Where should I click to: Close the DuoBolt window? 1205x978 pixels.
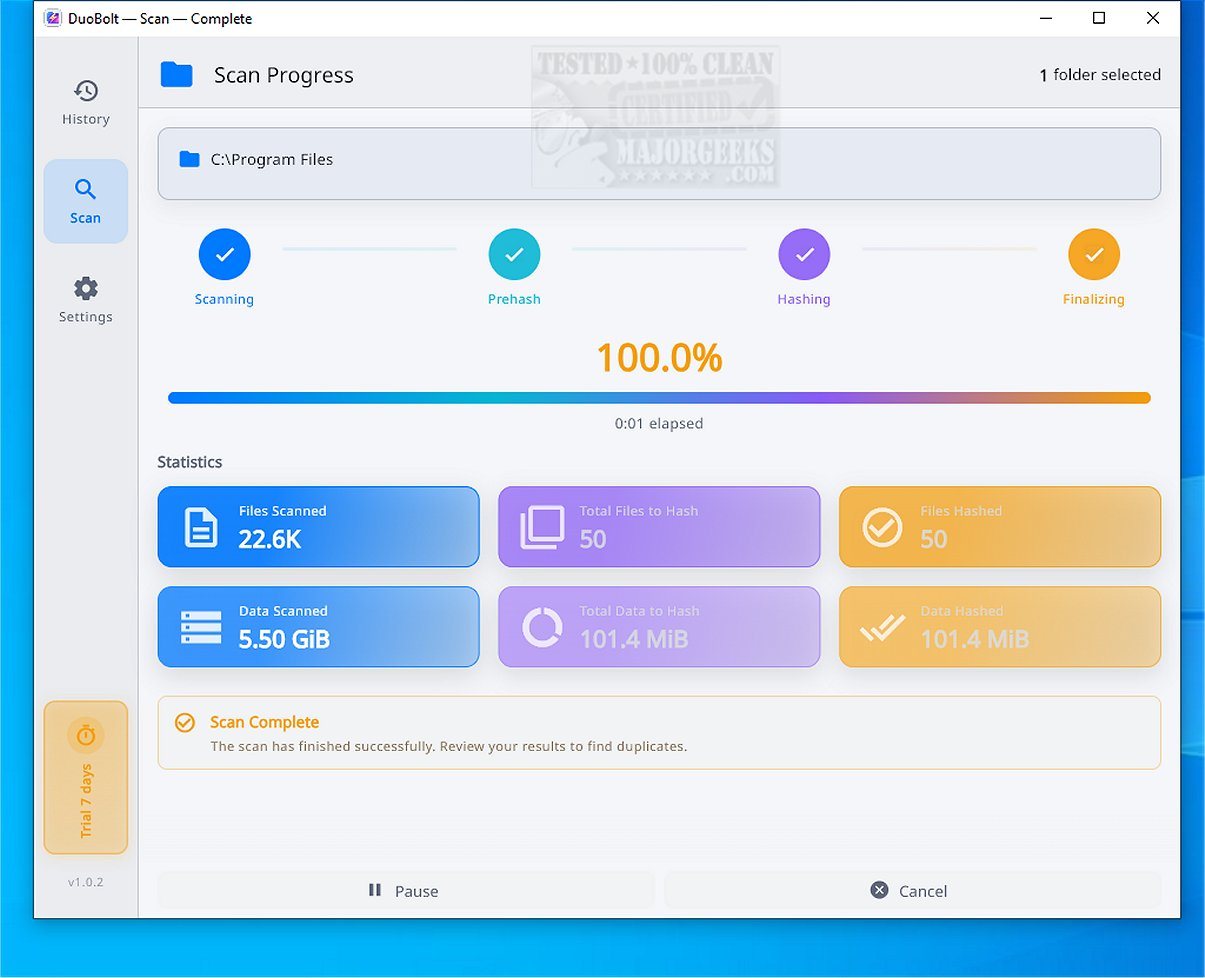(x=1153, y=18)
